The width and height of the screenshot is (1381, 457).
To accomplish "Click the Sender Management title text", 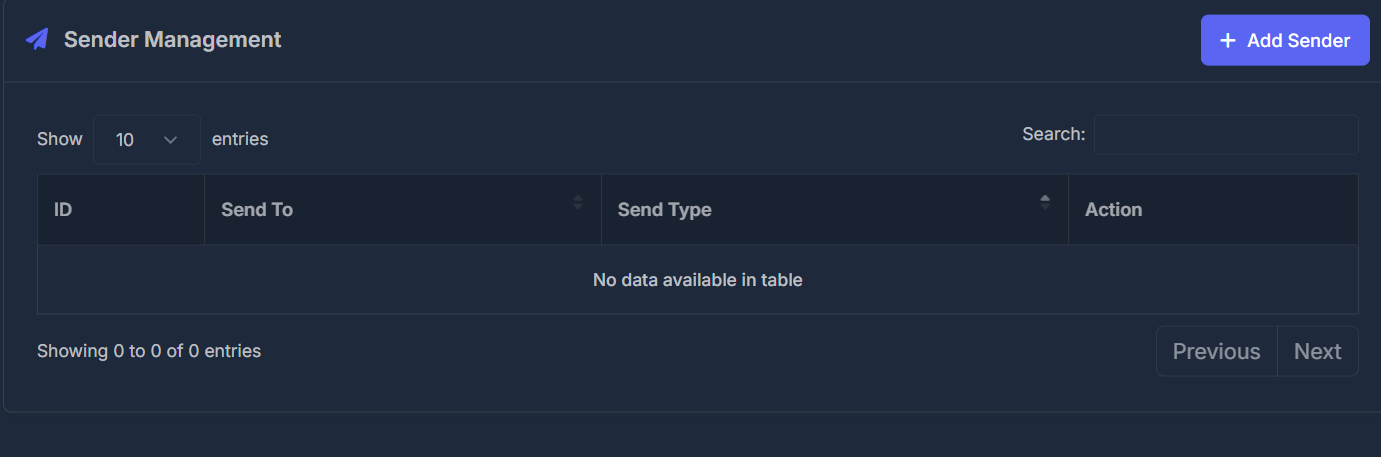I will coord(173,40).
